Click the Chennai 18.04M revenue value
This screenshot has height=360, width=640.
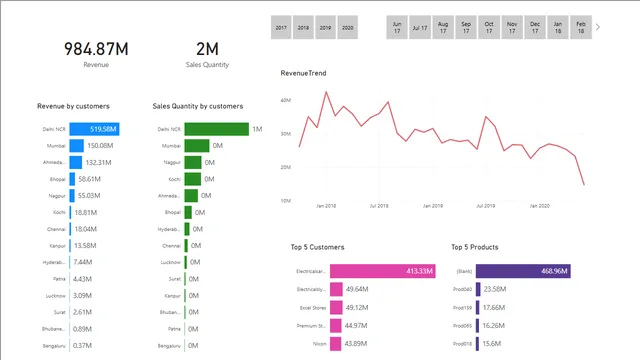point(86,229)
